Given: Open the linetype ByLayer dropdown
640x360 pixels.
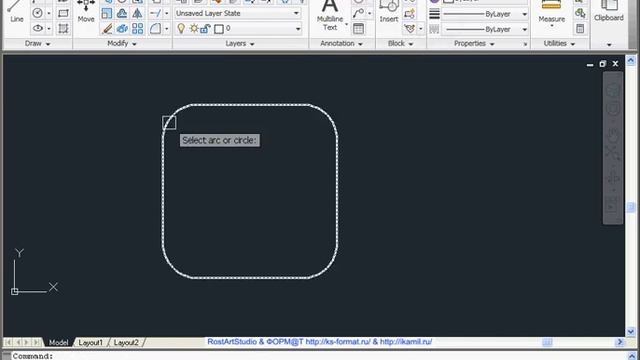Looking at the screenshot, I should [x=525, y=29].
